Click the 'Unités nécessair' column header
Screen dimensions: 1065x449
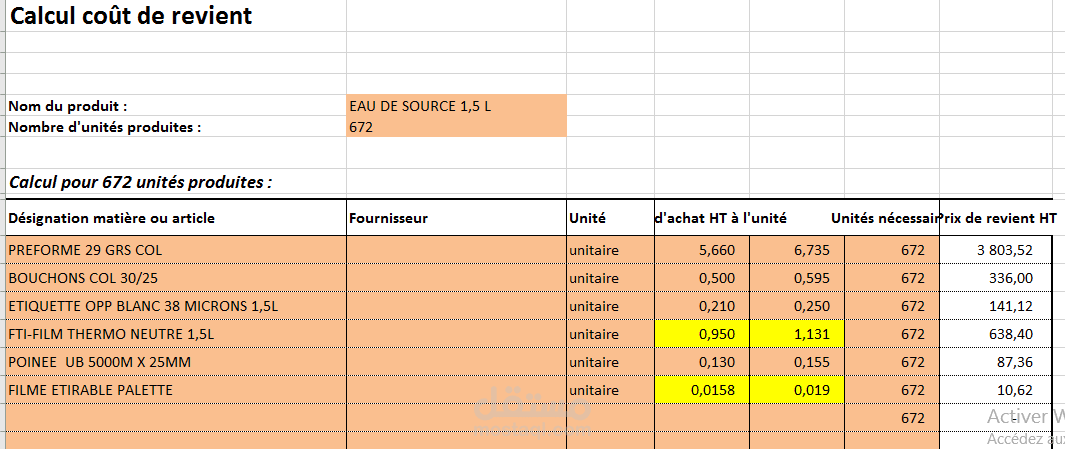[885, 218]
